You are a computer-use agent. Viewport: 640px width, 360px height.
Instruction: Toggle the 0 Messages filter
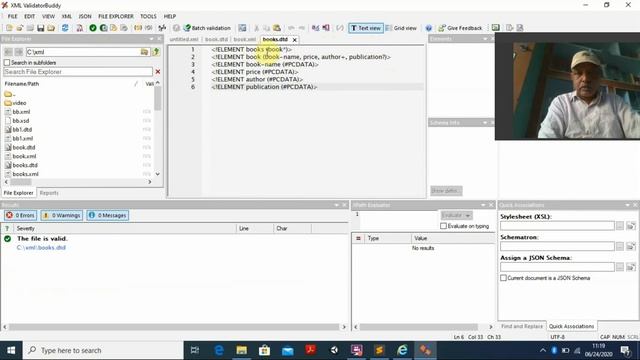pos(107,215)
